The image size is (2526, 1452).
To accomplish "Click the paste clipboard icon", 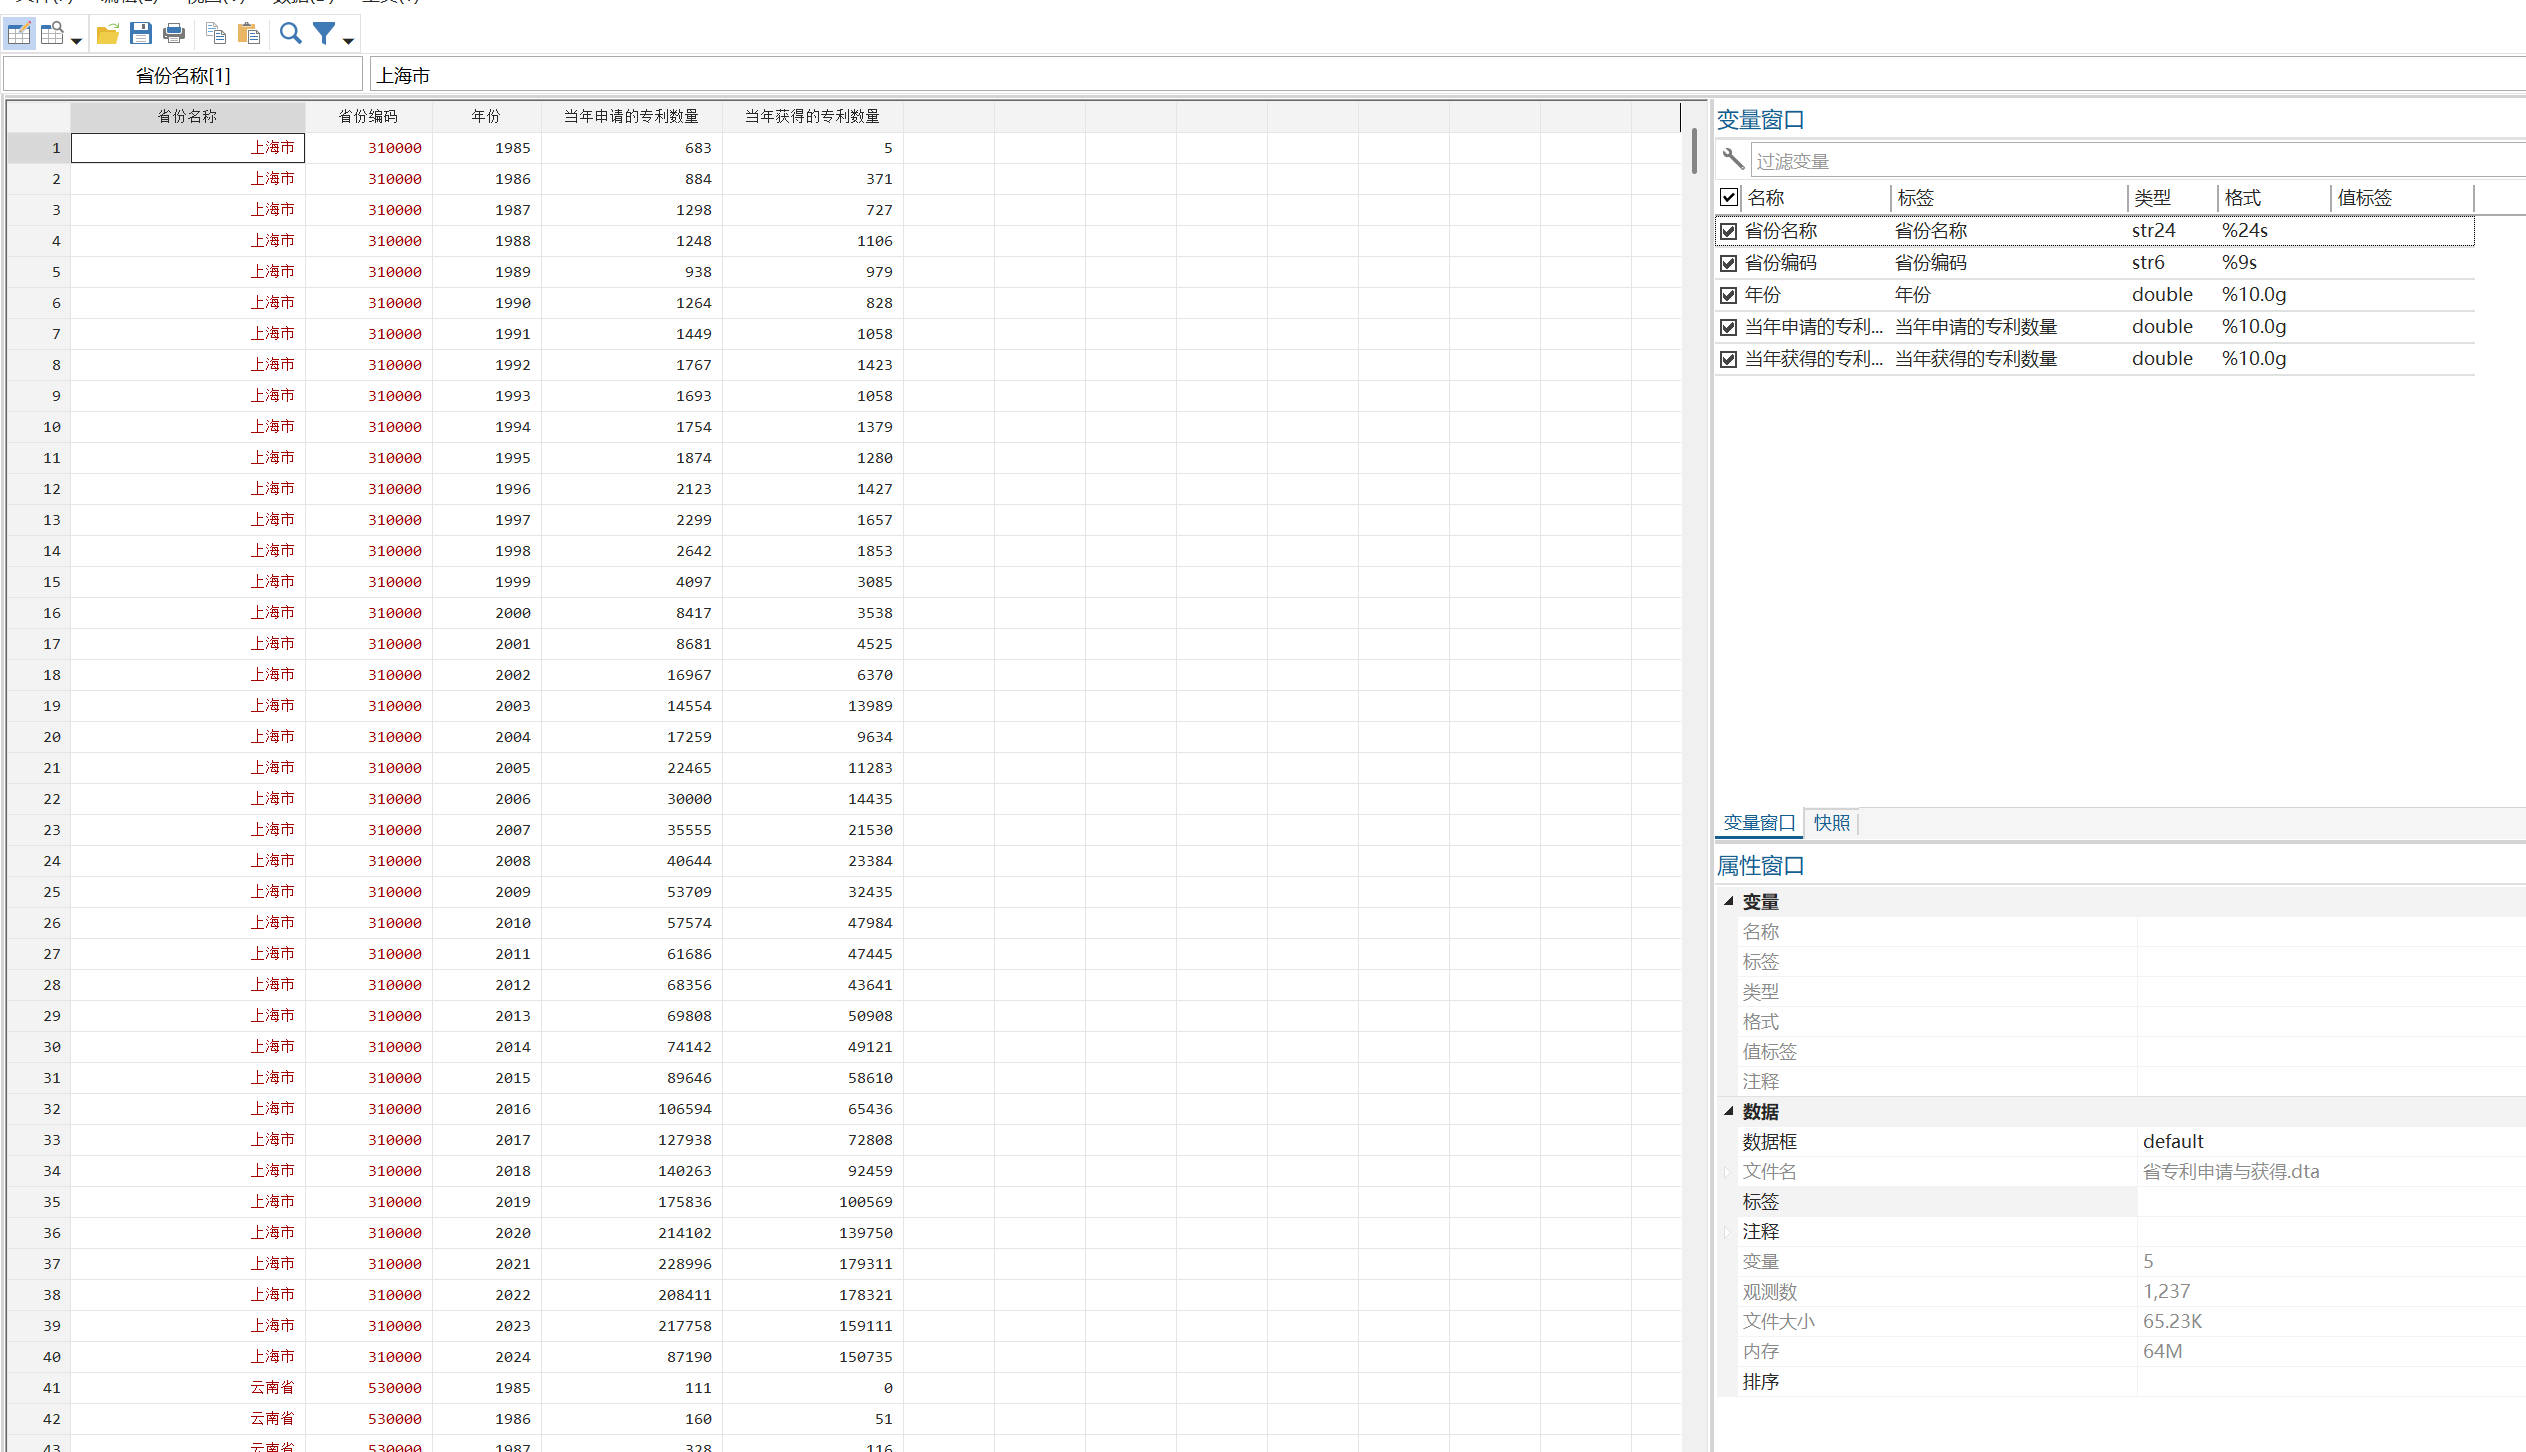I will click(249, 34).
